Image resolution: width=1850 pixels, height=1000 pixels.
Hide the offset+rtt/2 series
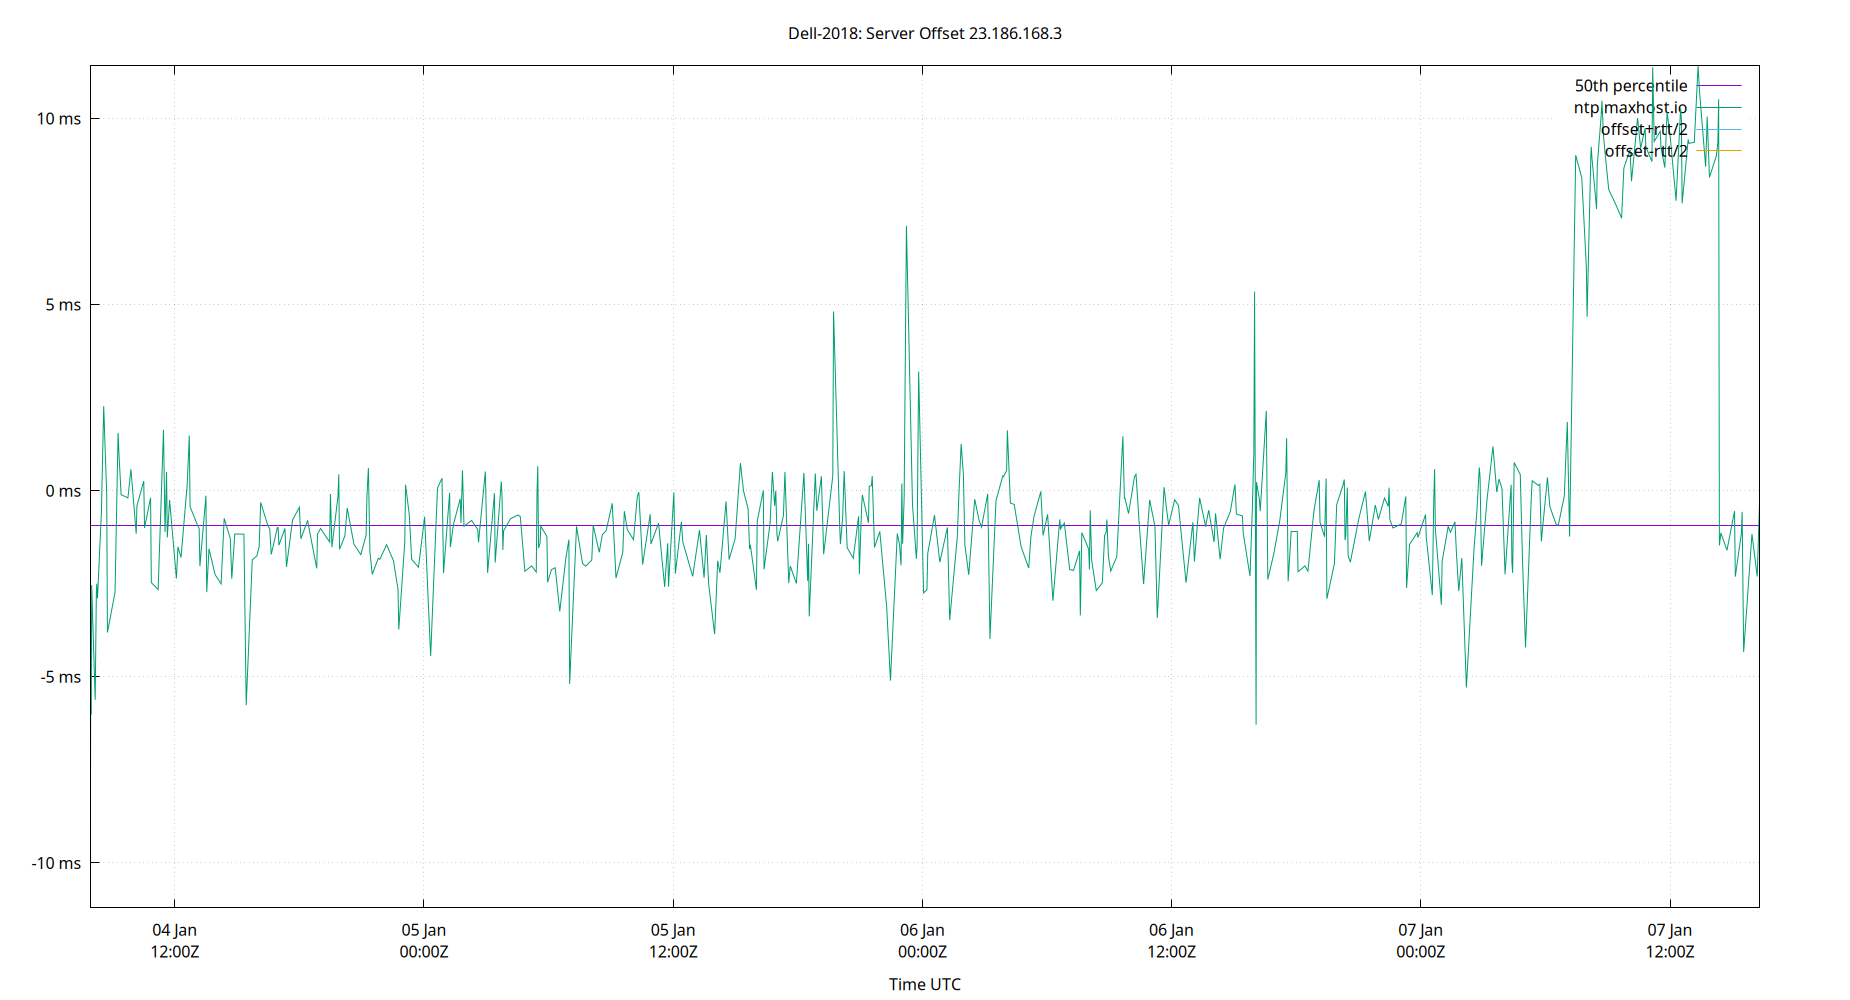pyautogui.click(x=1643, y=128)
